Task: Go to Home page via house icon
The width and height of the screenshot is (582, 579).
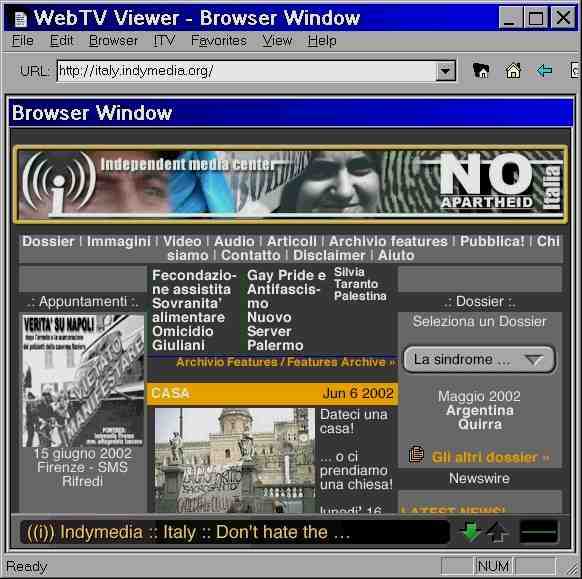Action: (513, 70)
